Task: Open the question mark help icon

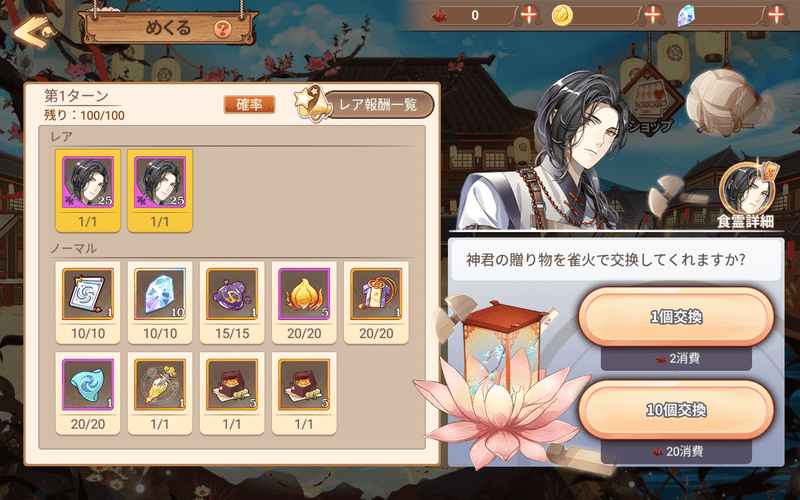Action: click(222, 29)
